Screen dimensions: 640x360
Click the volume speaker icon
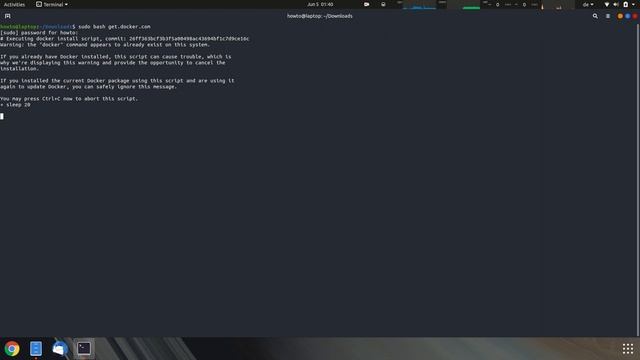(x=616, y=4)
